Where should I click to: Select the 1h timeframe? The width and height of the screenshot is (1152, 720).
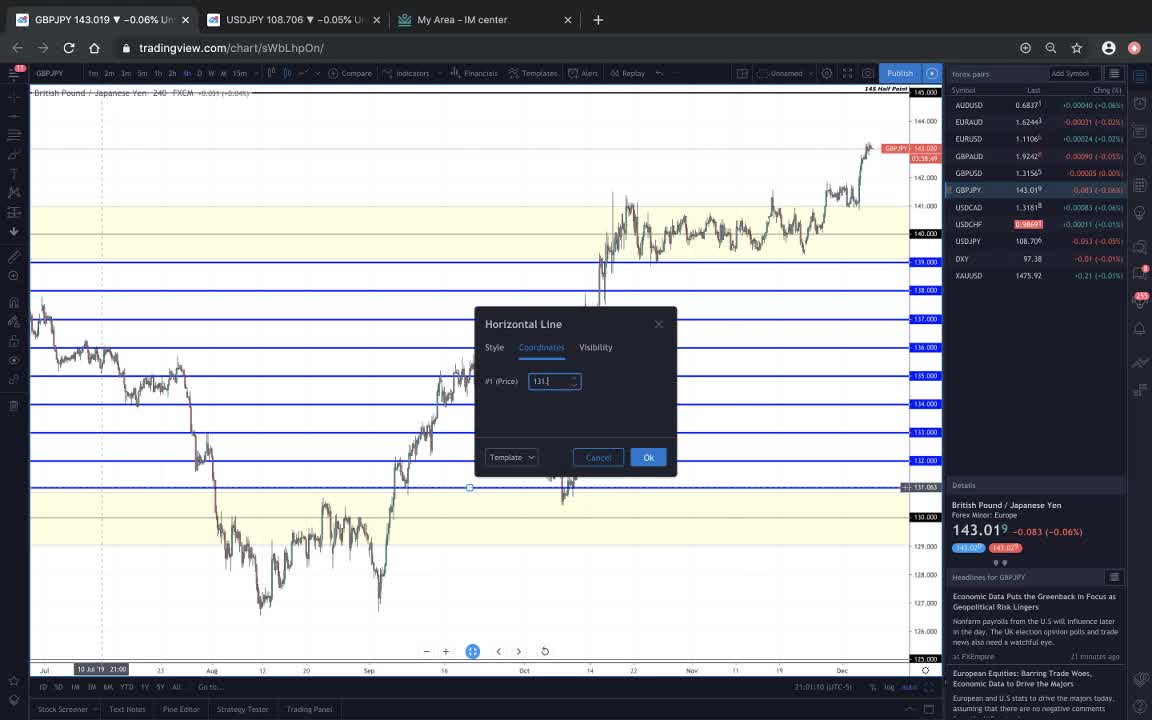pos(157,73)
